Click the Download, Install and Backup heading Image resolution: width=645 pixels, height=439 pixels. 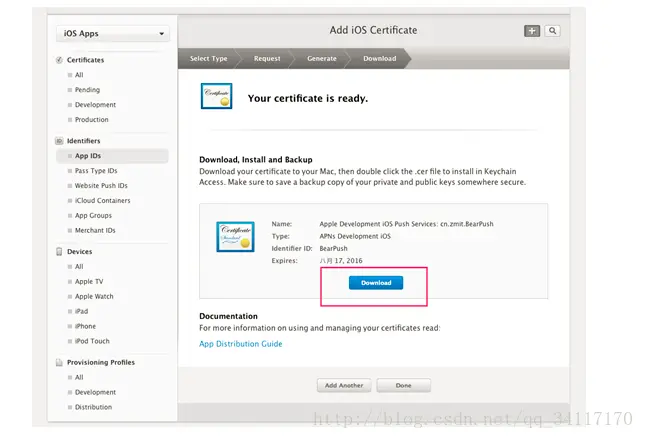(x=256, y=160)
